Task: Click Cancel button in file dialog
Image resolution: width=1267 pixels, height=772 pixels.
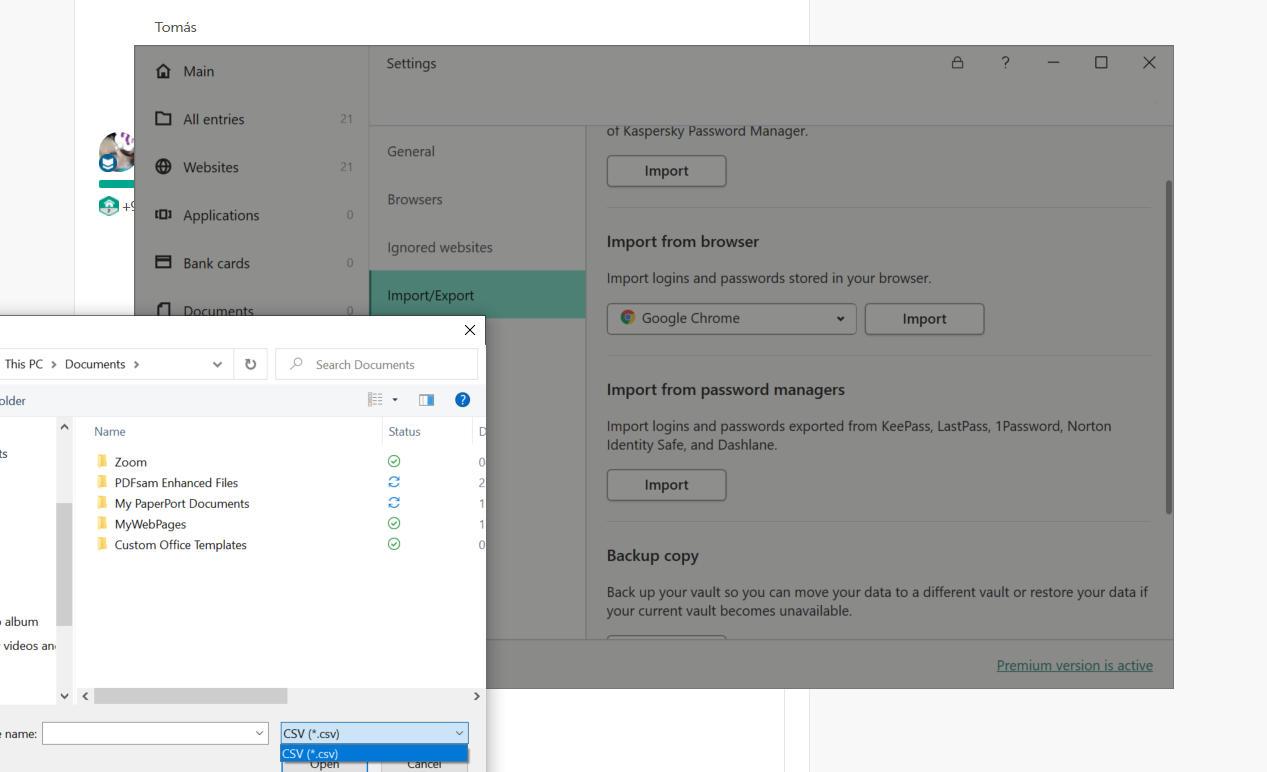Action: pyautogui.click(x=424, y=764)
